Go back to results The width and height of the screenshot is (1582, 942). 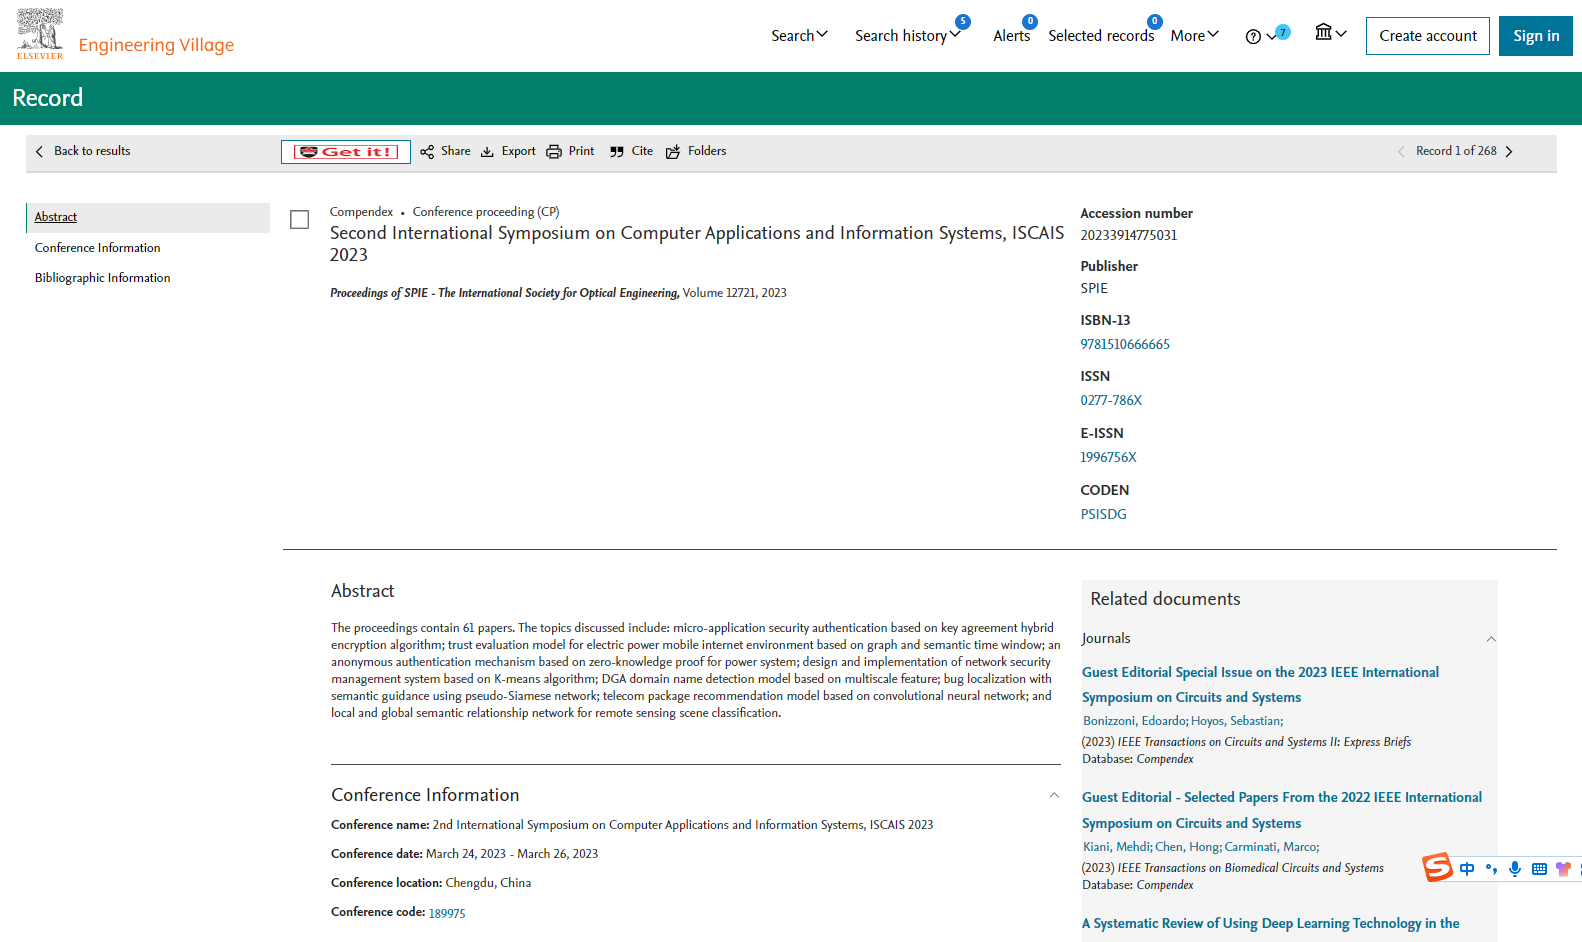coord(83,151)
